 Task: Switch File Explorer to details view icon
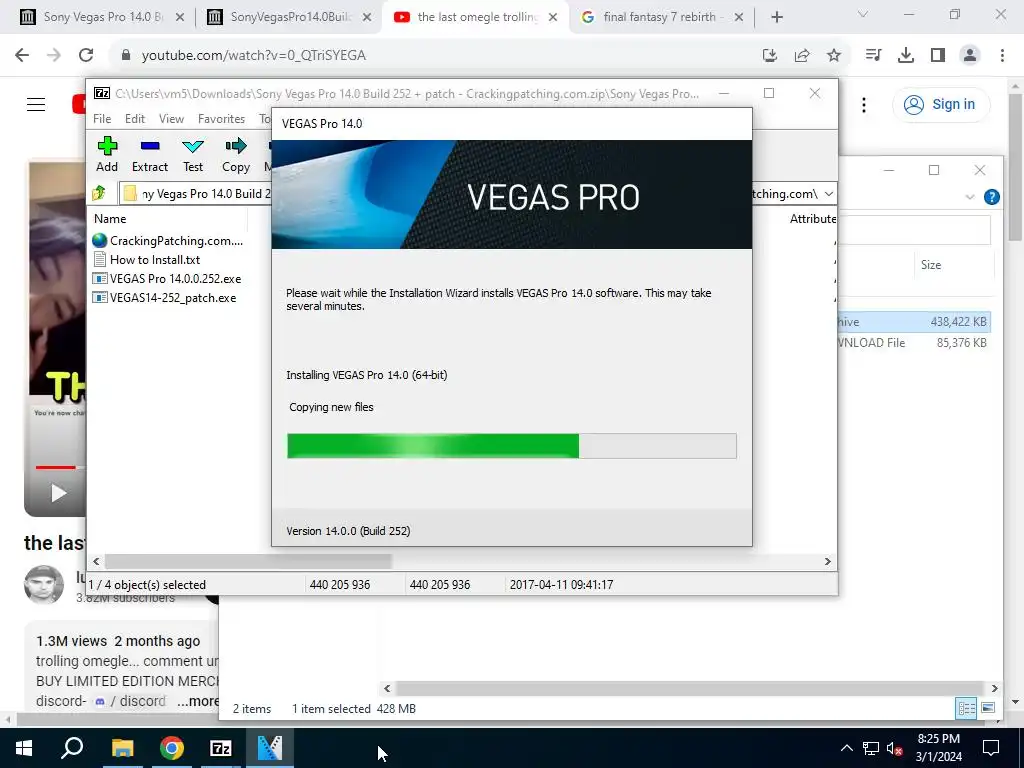[966, 708]
